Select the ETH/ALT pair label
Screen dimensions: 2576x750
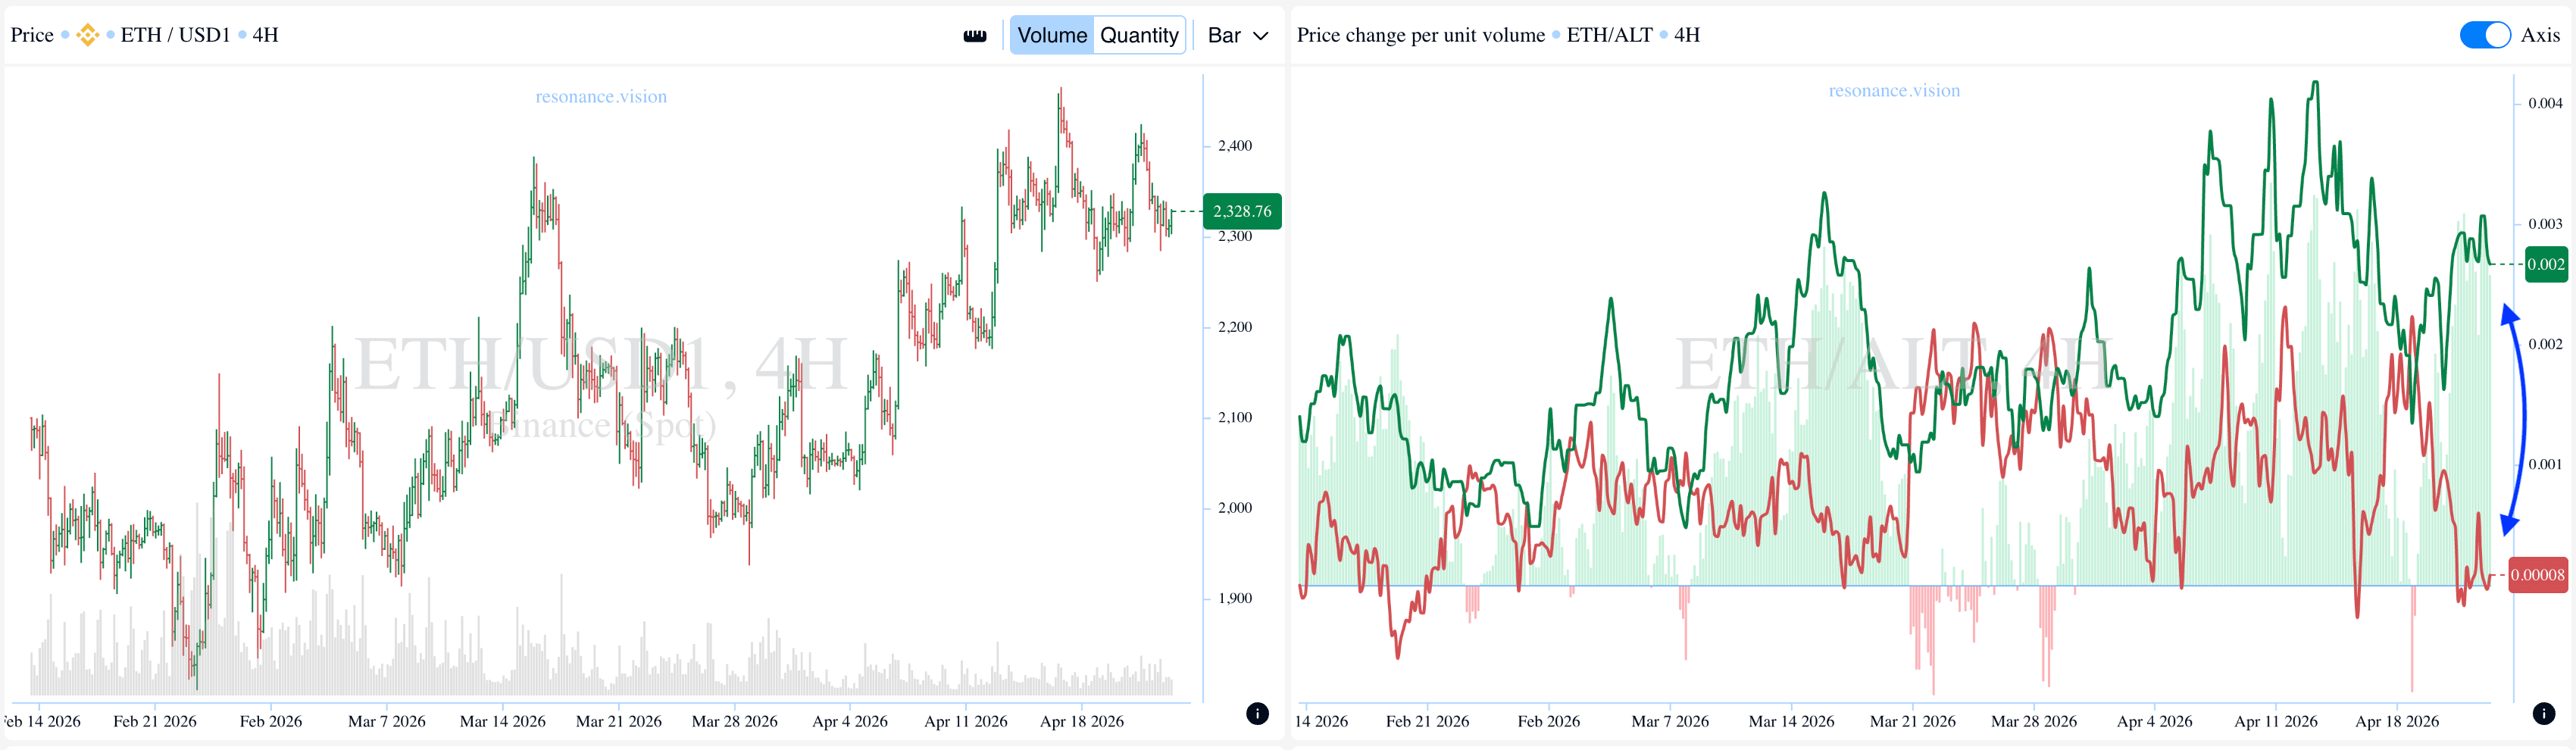[x=1609, y=35]
